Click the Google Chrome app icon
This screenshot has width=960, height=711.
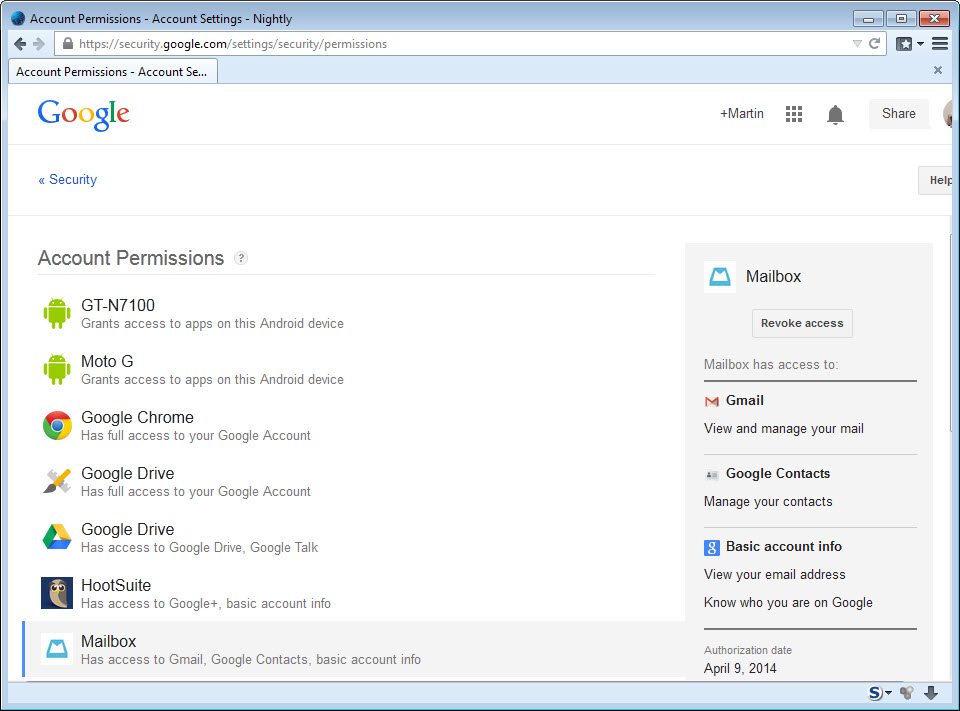click(x=57, y=424)
